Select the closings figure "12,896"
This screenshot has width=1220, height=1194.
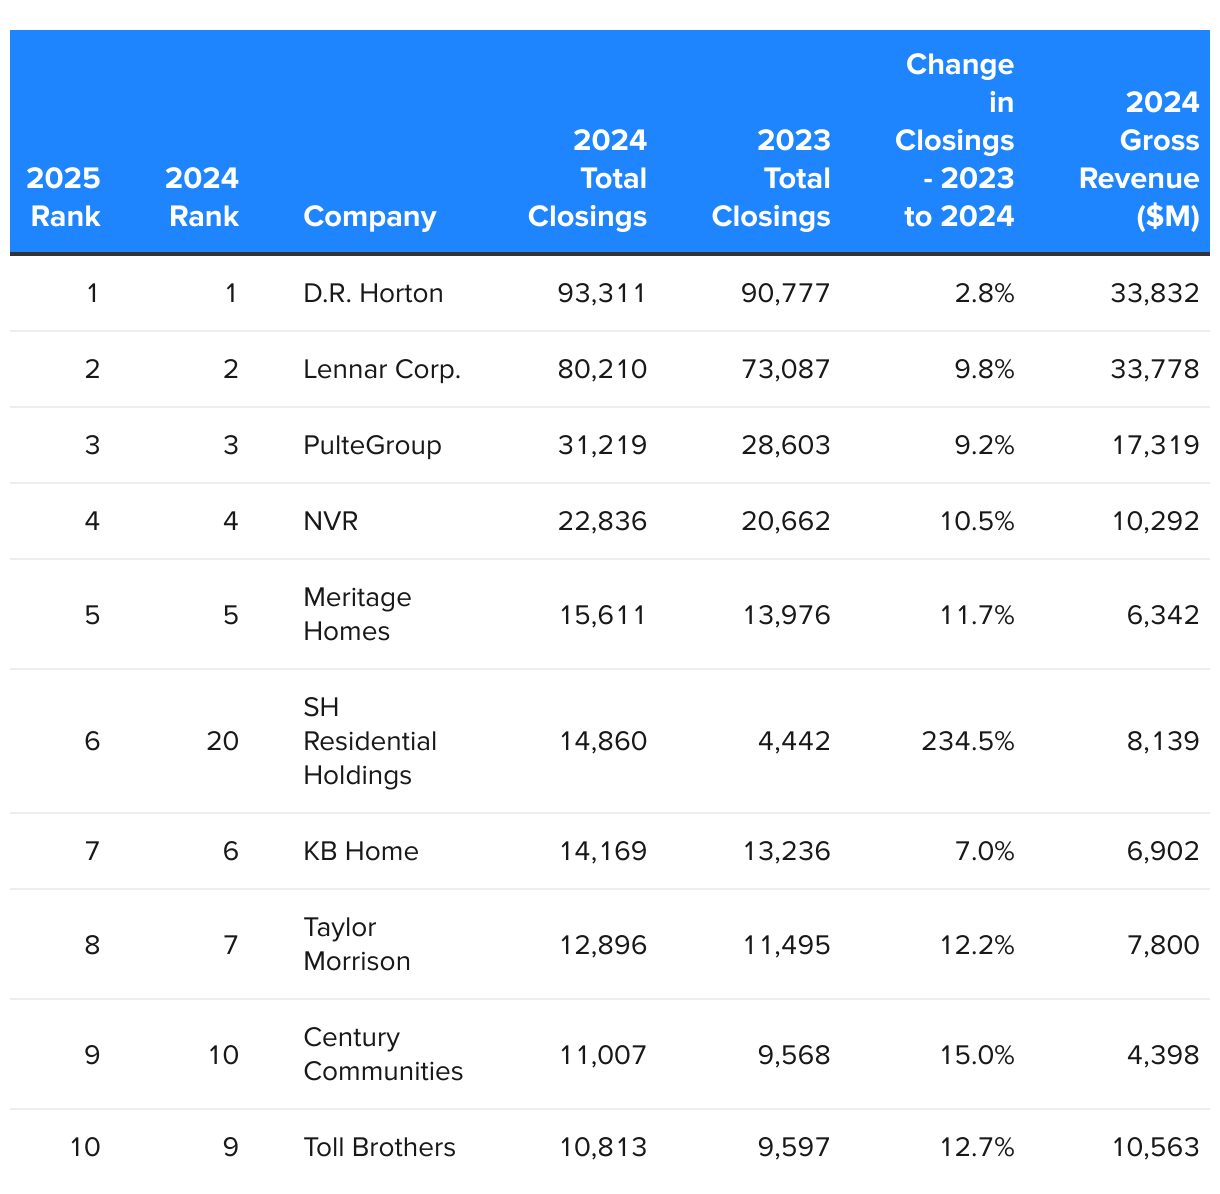(x=603, y=944)
